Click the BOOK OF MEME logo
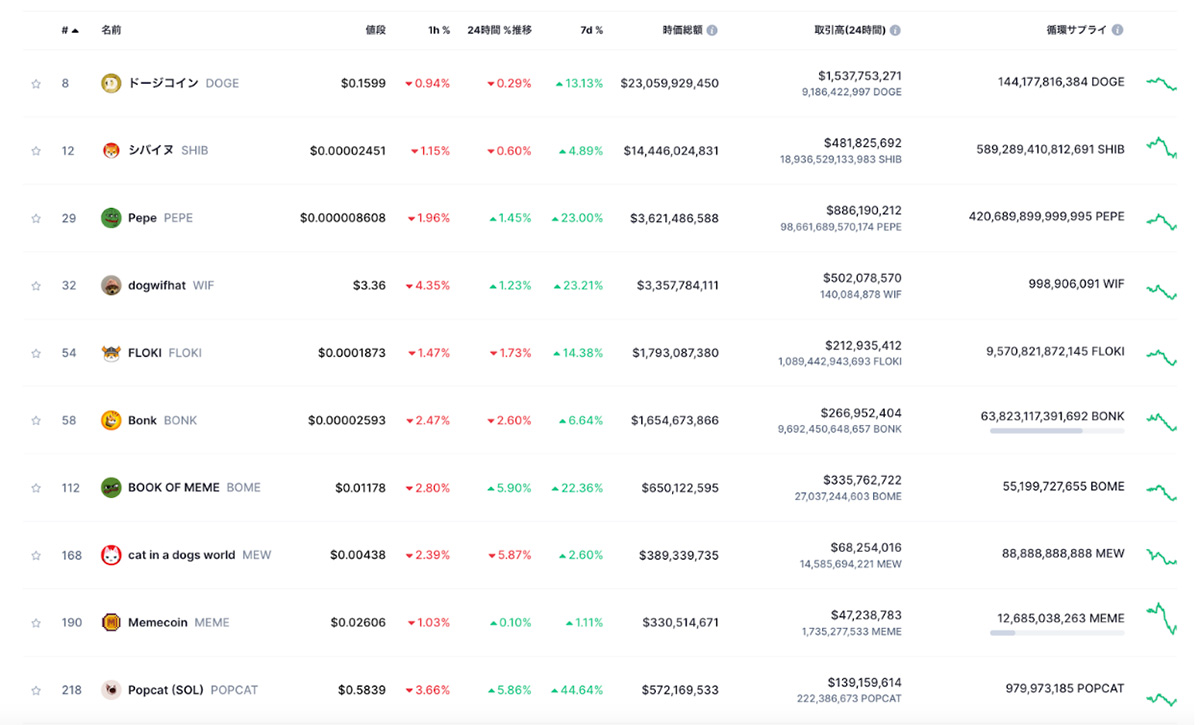 pos(111,488)
